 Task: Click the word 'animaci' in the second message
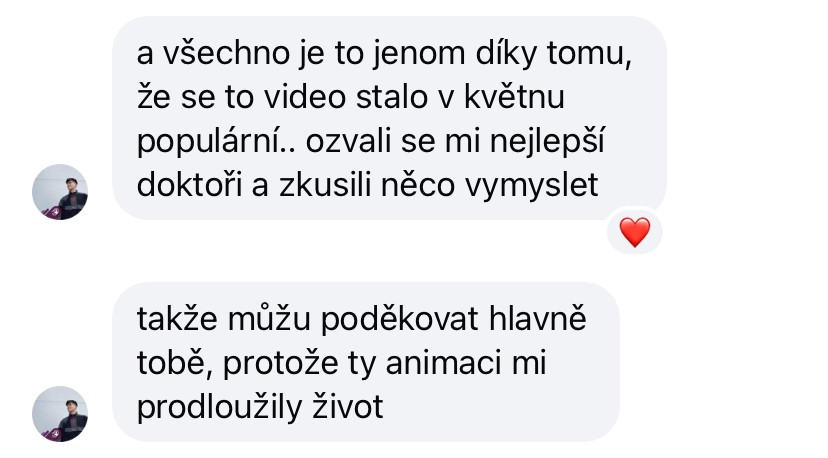pyautogui.click(x=444, y=363)
